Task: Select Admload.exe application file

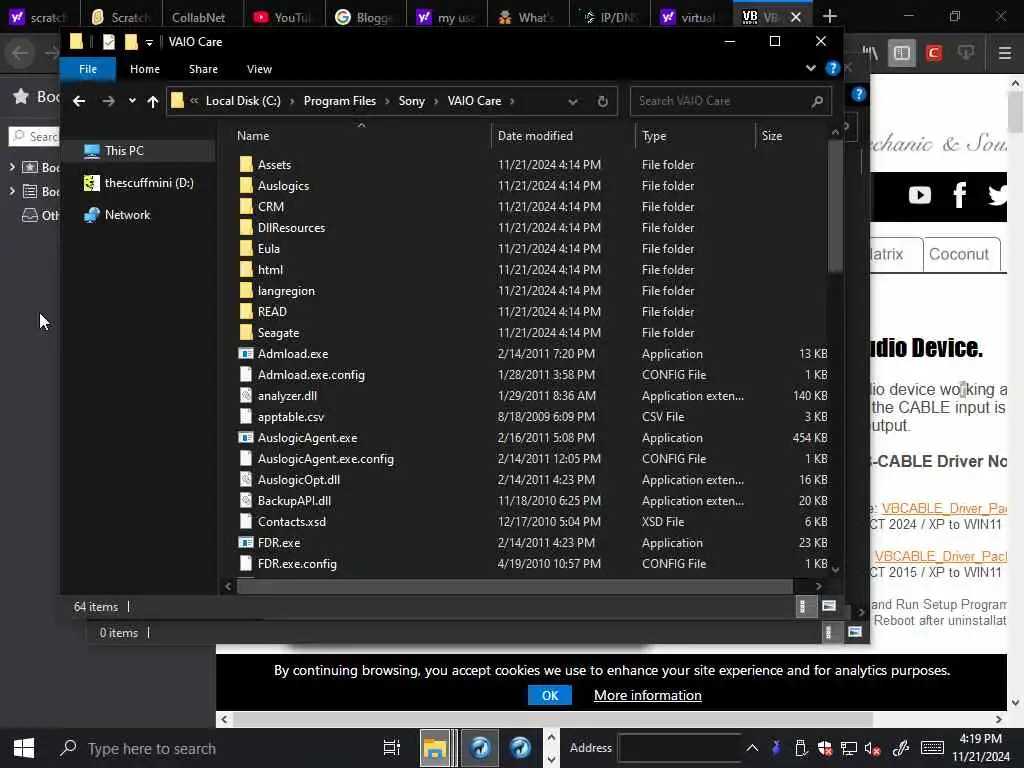Action: pyautogui.click(x=293, y=354)
